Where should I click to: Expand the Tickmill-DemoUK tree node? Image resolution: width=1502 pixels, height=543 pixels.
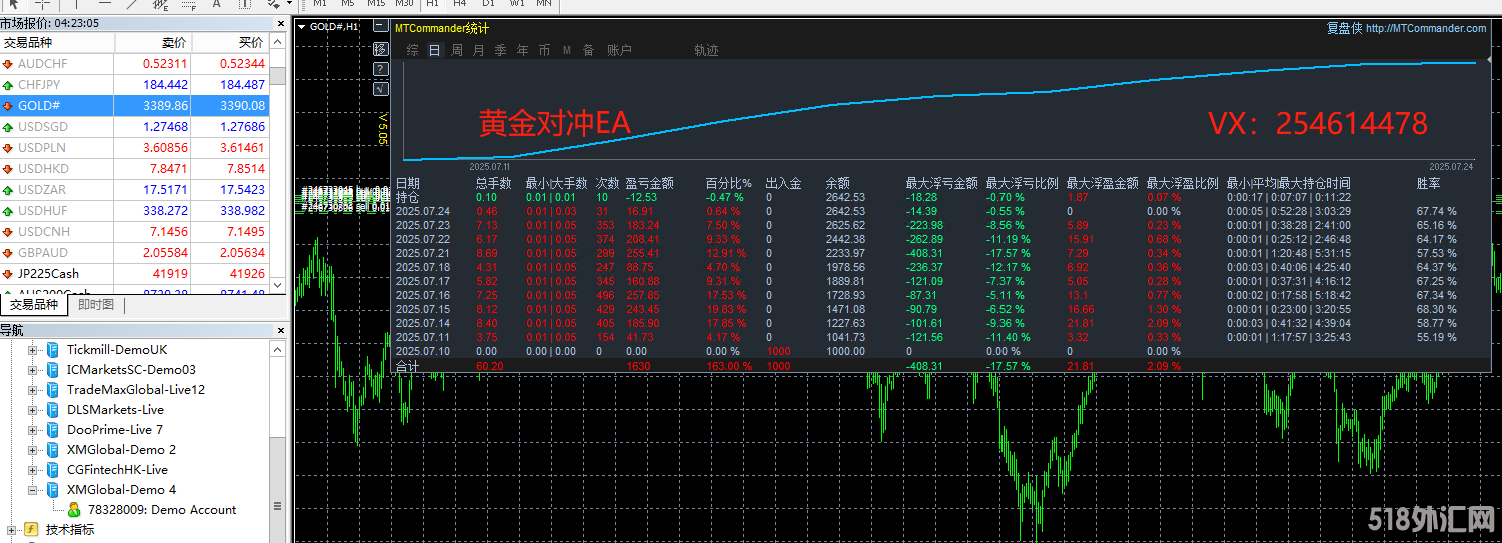coord(32,350)
